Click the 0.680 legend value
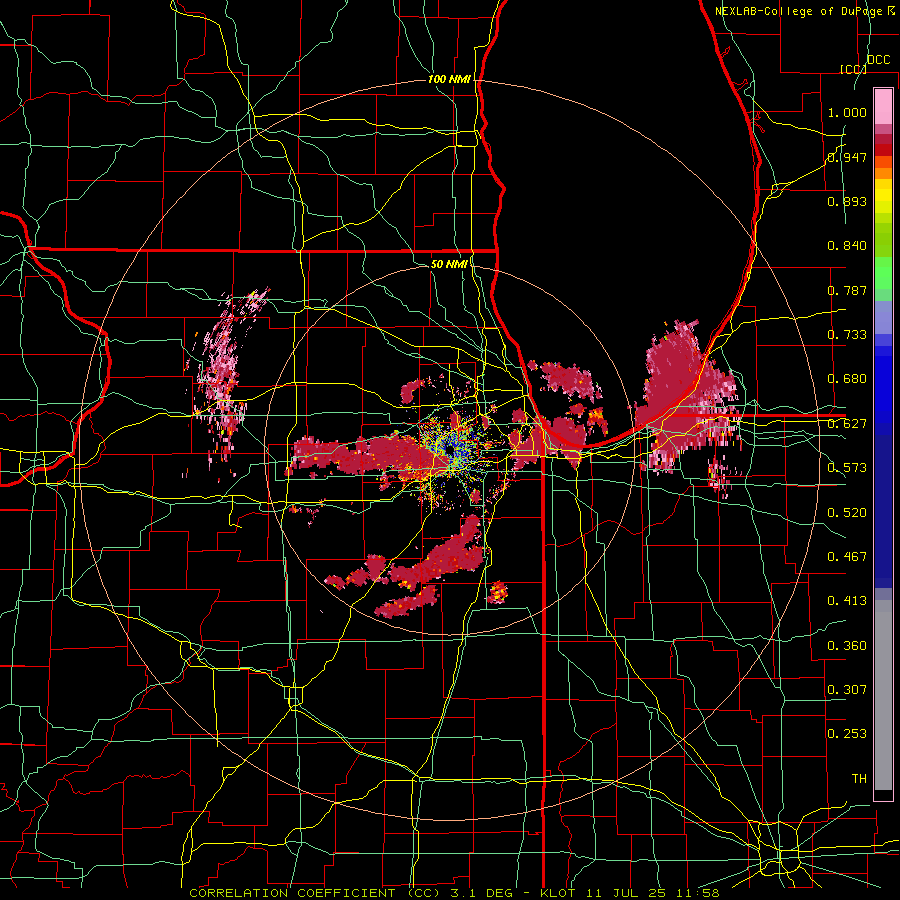Screen dimensions: 900x900 pyautogui.click(x=847, y=379)
